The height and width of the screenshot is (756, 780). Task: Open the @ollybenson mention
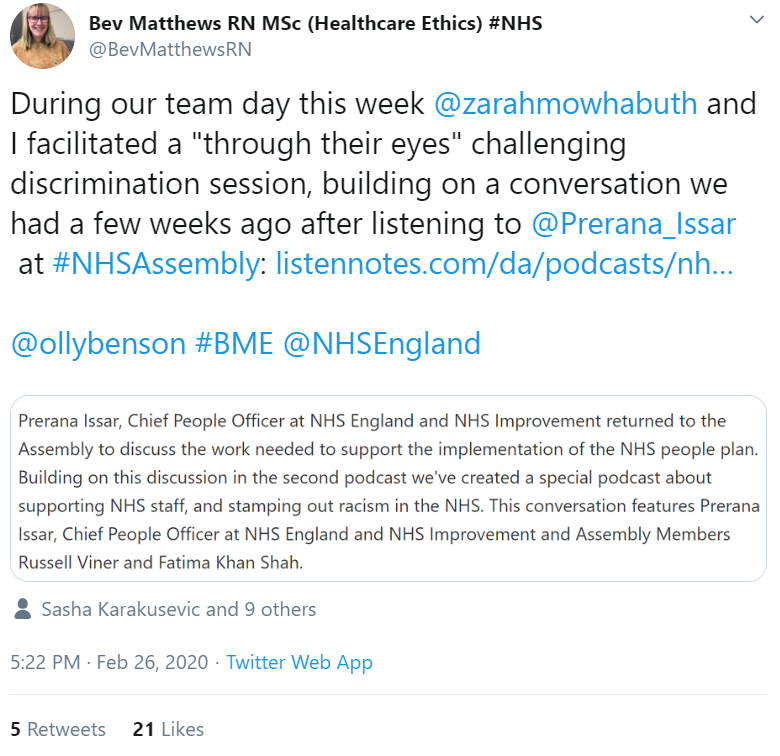pyautogui.click(x=98, y=344)
